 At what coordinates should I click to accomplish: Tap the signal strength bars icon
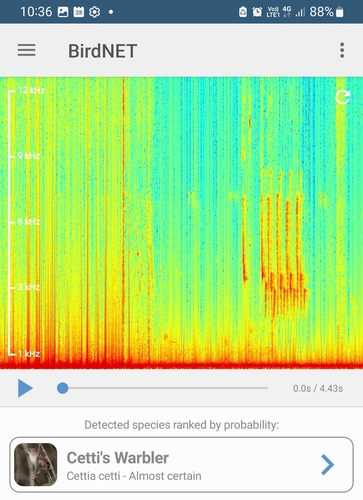(x=300, y=12)
